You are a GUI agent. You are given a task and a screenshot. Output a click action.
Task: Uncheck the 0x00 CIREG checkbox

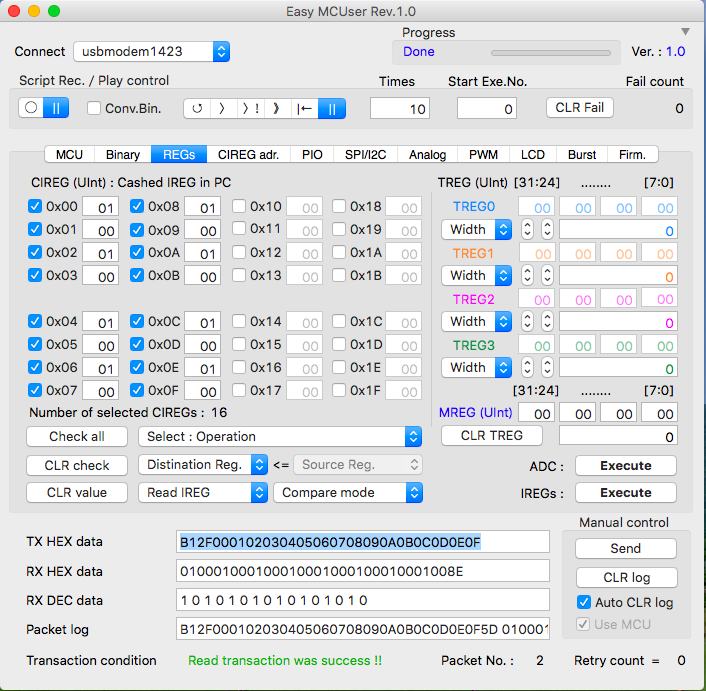click(35, 206)
